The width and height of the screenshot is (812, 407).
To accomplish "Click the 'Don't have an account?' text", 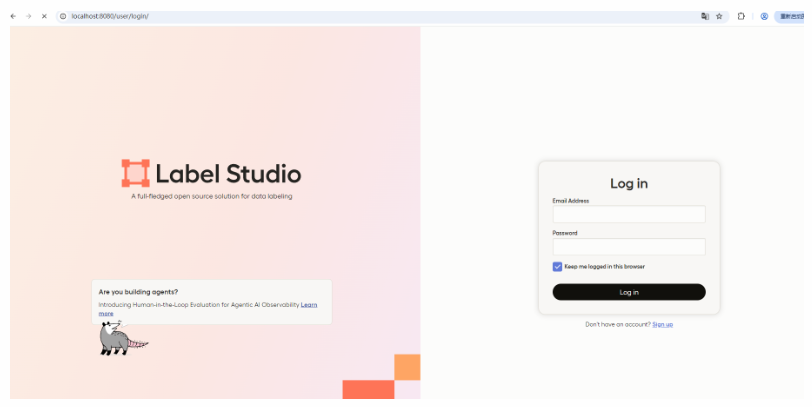I will click(618, 324).
